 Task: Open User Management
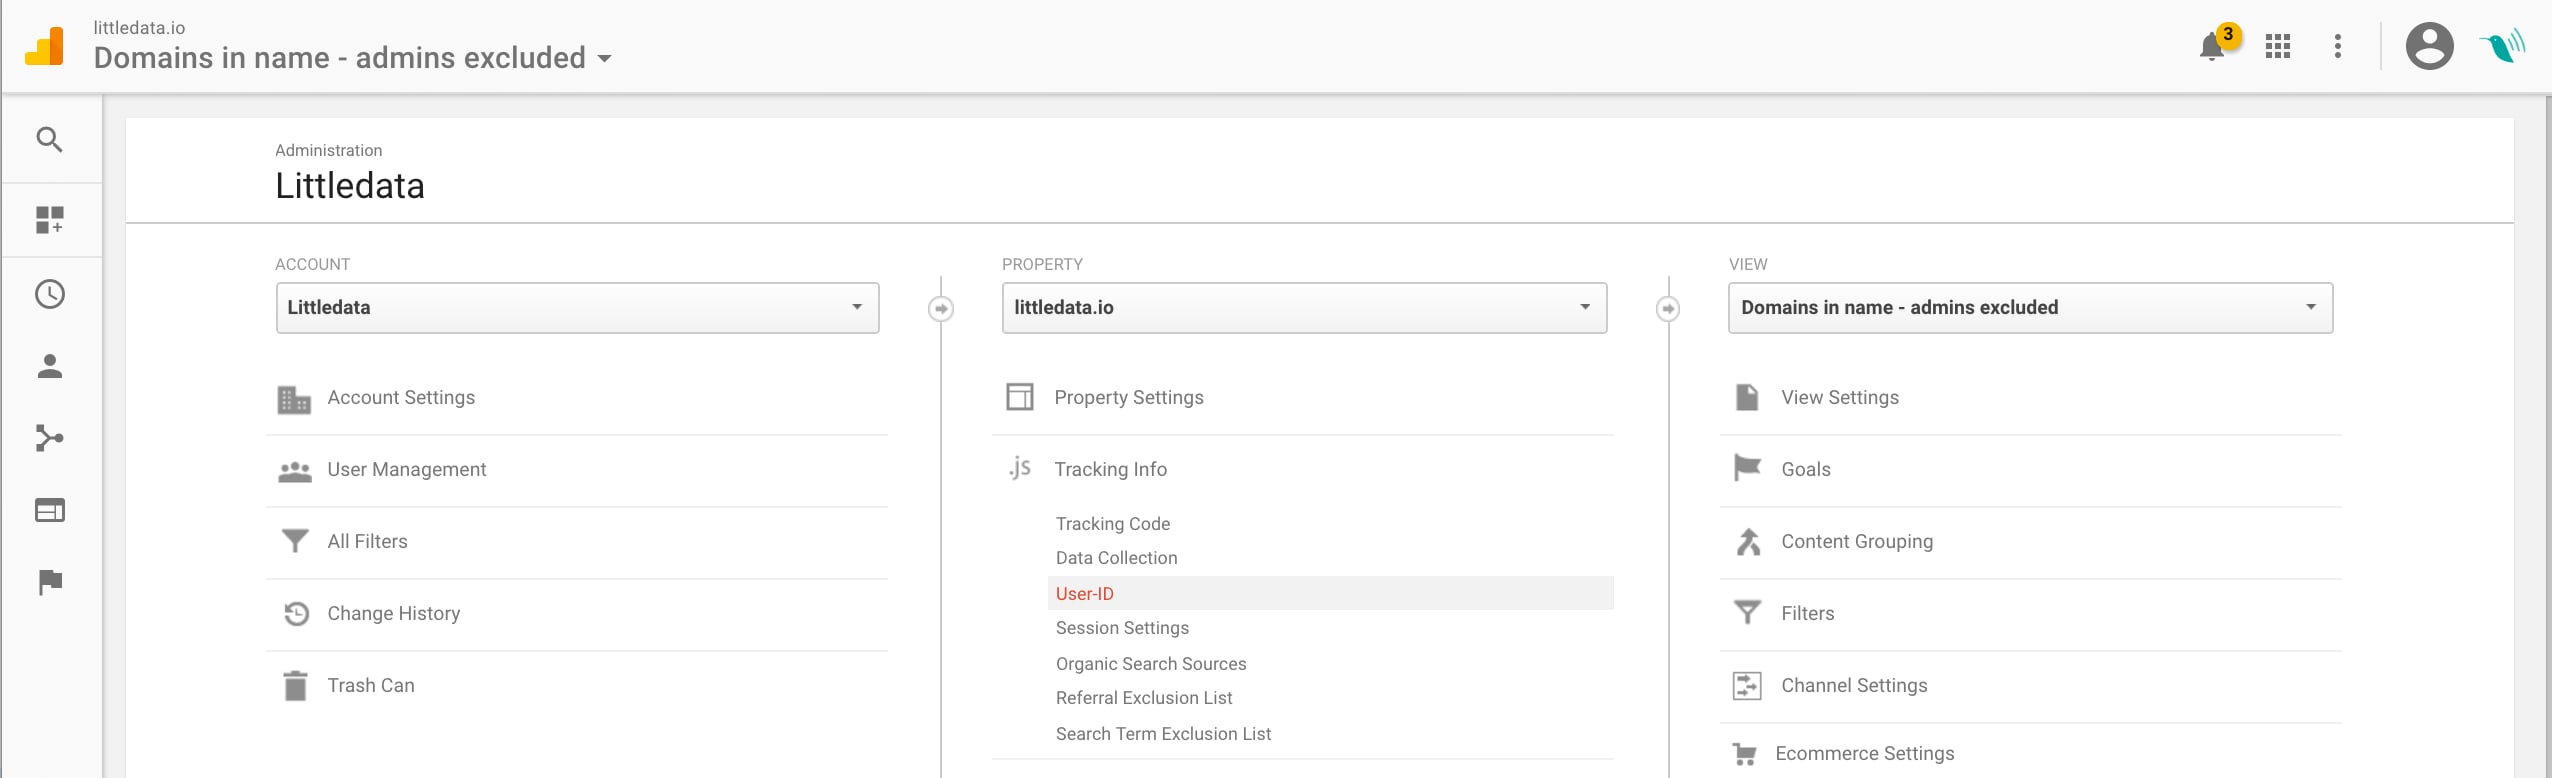point(407,470)
